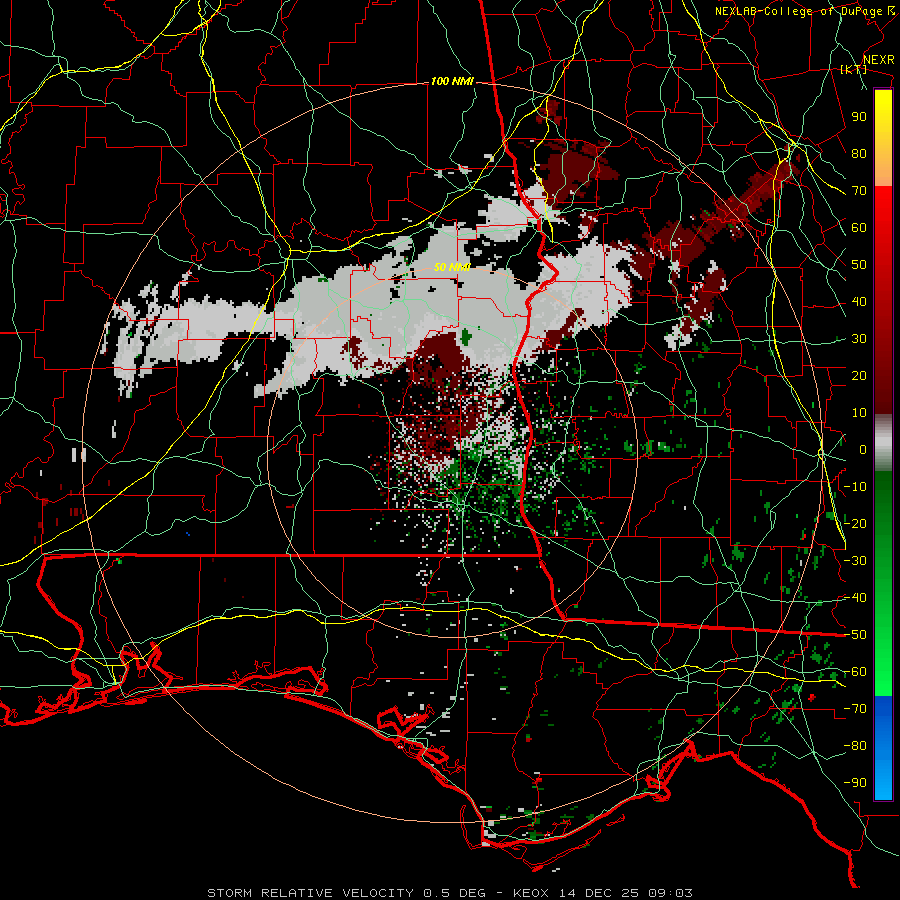The width and height of the screenshot is (900, 900).
Task: Click the 70 value on velocity scale
Action: click(859, 191)
